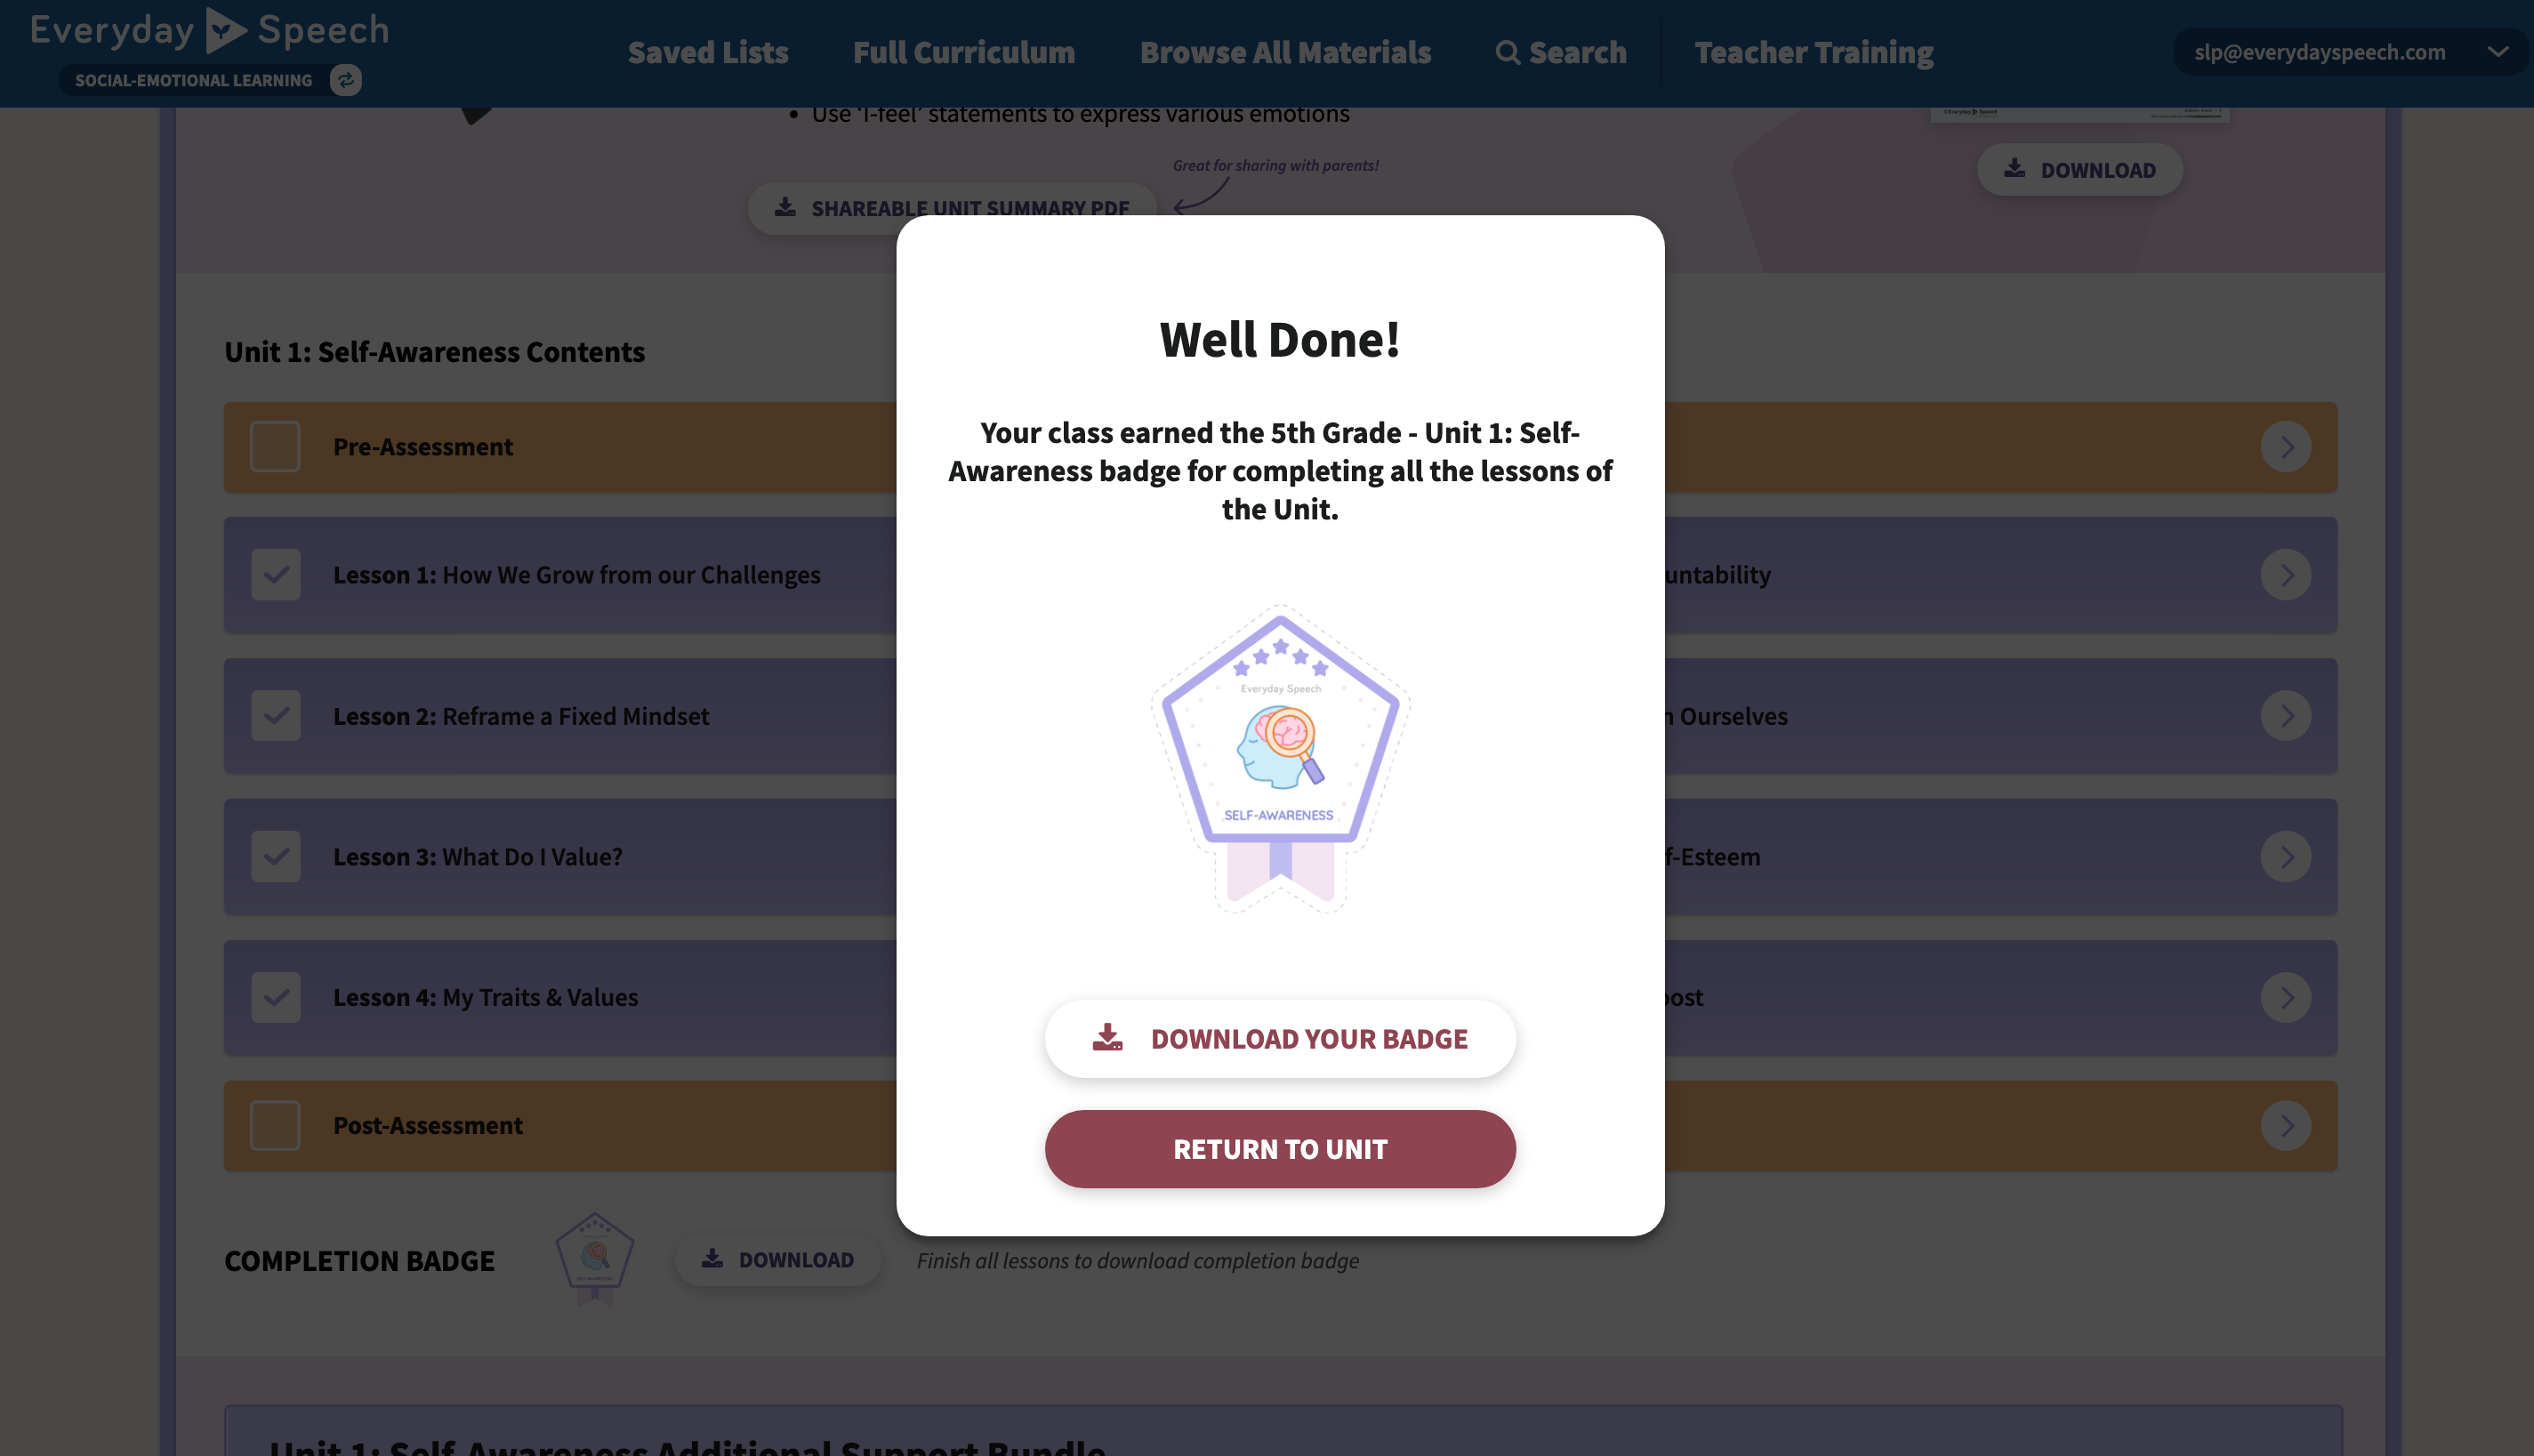
Task: Expand the Post-Assessment row chevron
Action: click(2285, 1125)
